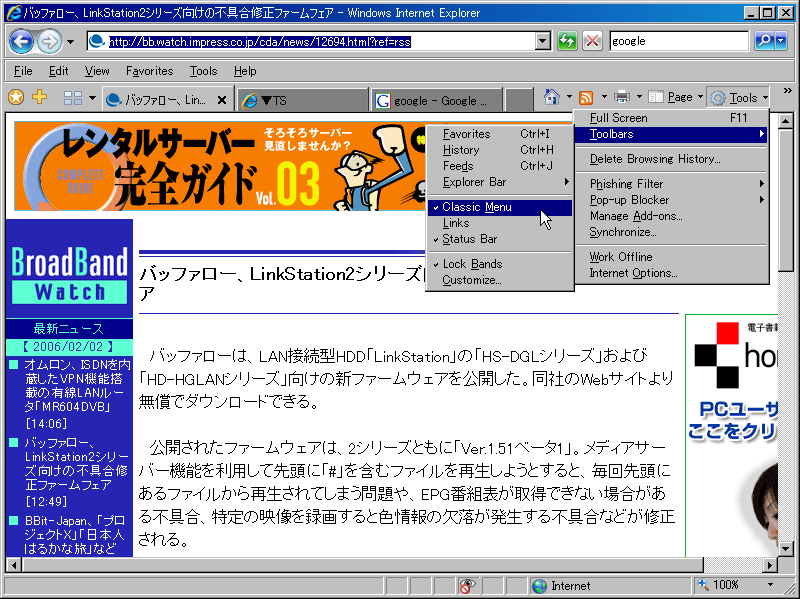This screenshot has height=599, width=800.
Task: Print page with the printer icon
Action: (621, 96)
